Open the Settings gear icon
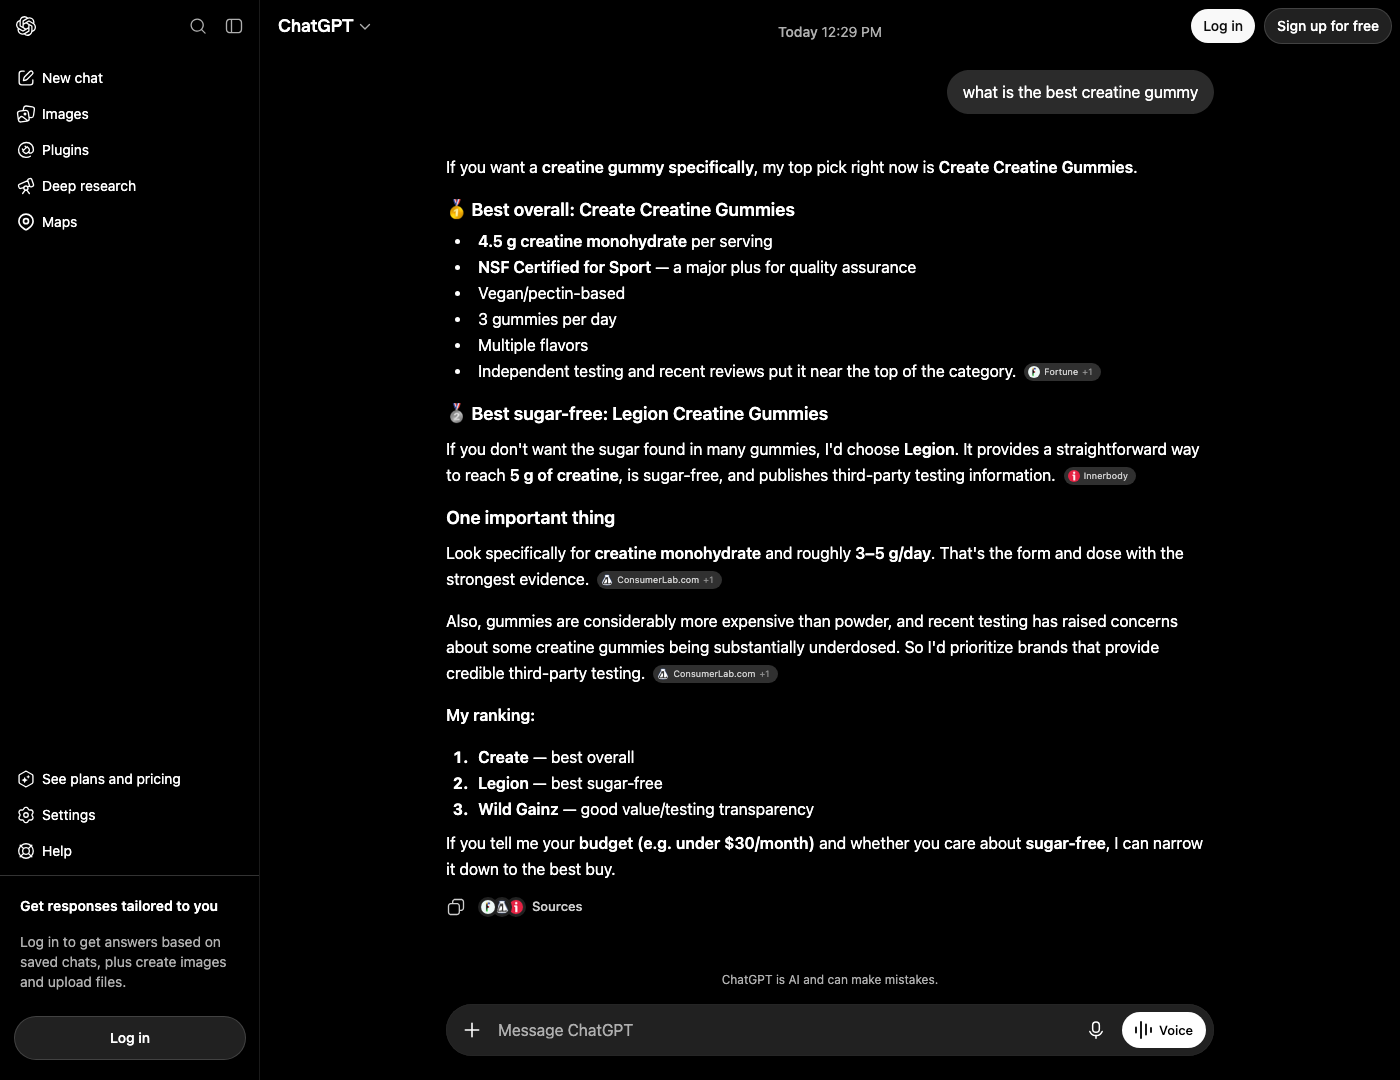1400x1080 pixels. 26,815
